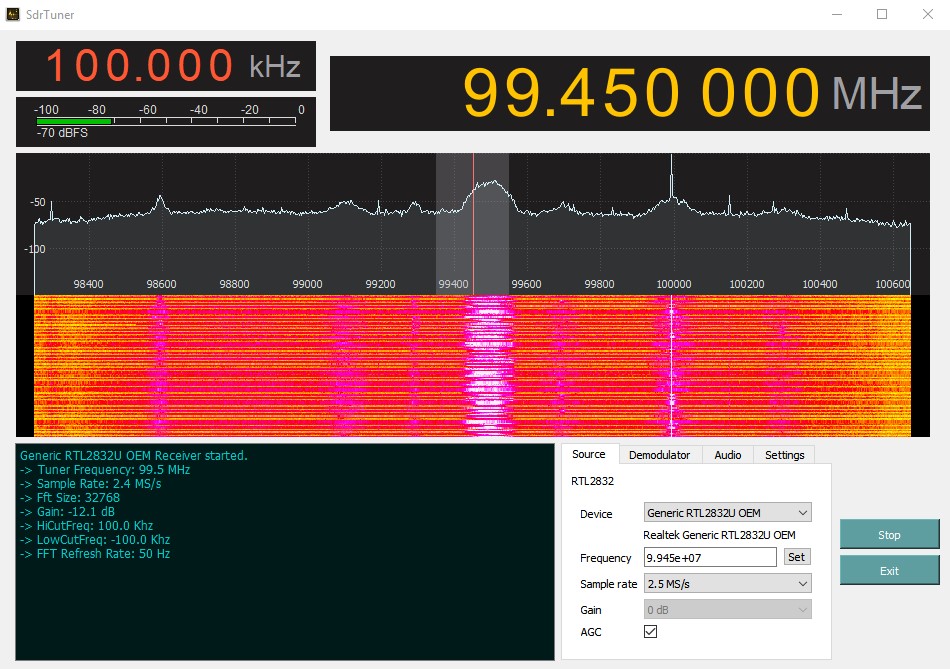This screenshot has height=669, width=950.
Task: Click the -70 dBFS signal level meter
Action: pyautogui.click(x=166, y=121)
